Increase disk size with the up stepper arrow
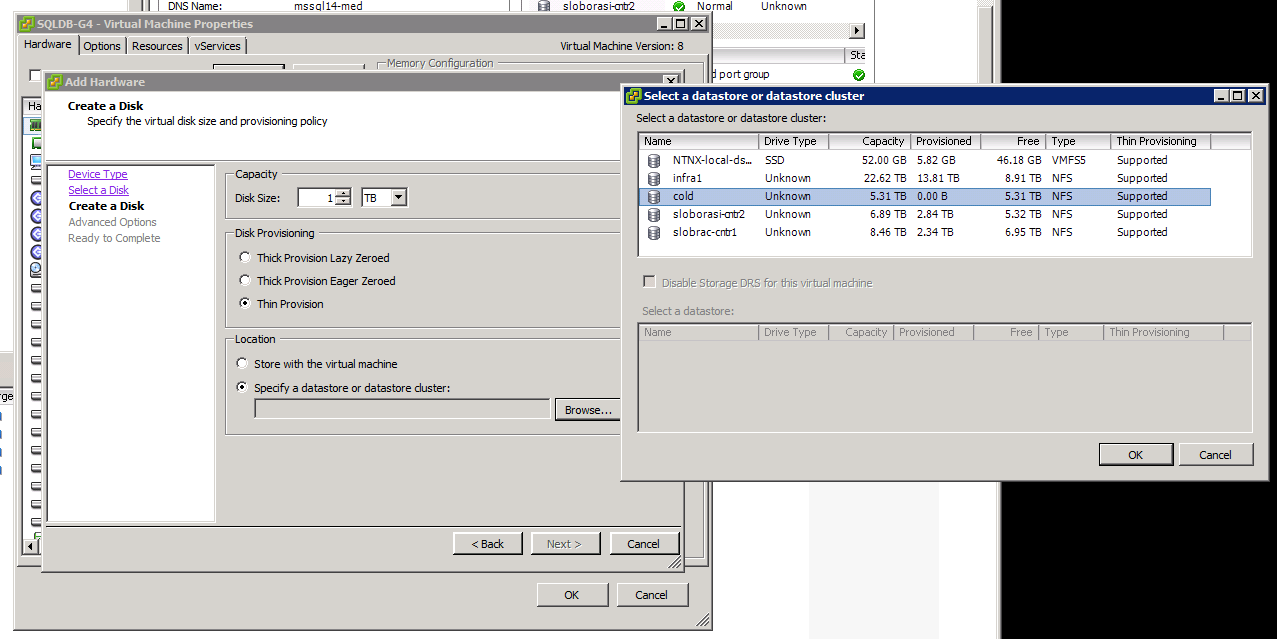1277x639 pixels. click(343, 194)
